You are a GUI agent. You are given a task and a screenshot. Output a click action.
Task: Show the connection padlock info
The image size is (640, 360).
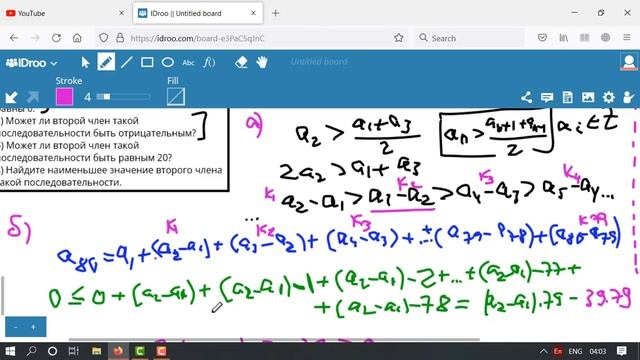pos(120,38)
